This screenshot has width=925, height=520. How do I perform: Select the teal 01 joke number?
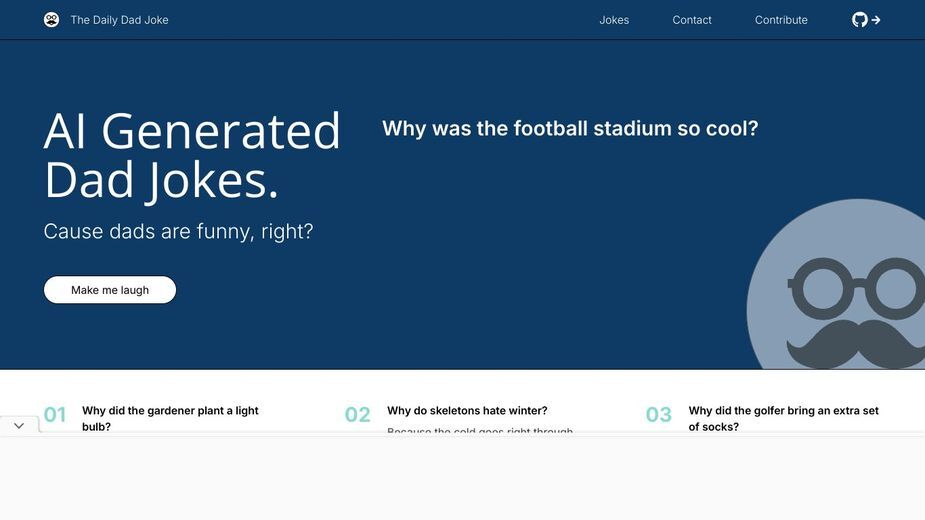(55, 414)
